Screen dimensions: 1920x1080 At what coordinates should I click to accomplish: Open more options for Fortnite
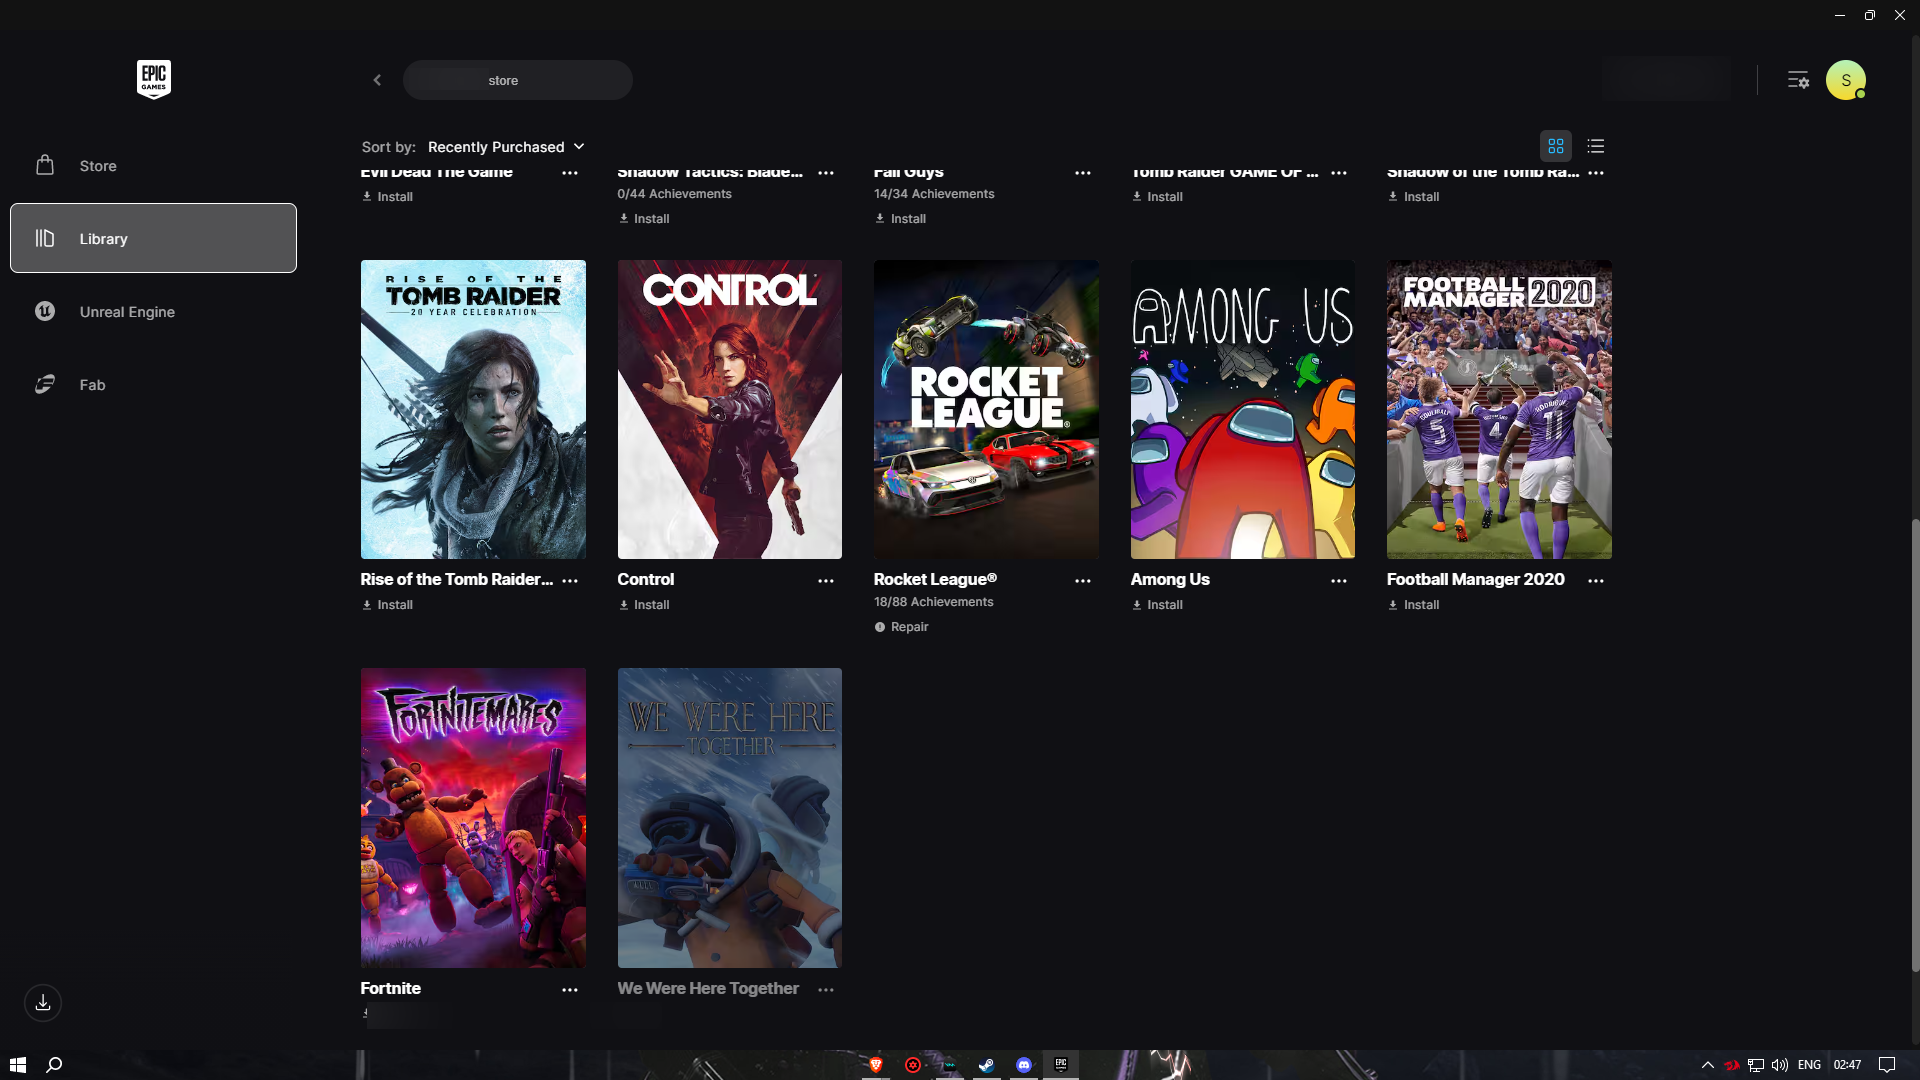point(570,990)
